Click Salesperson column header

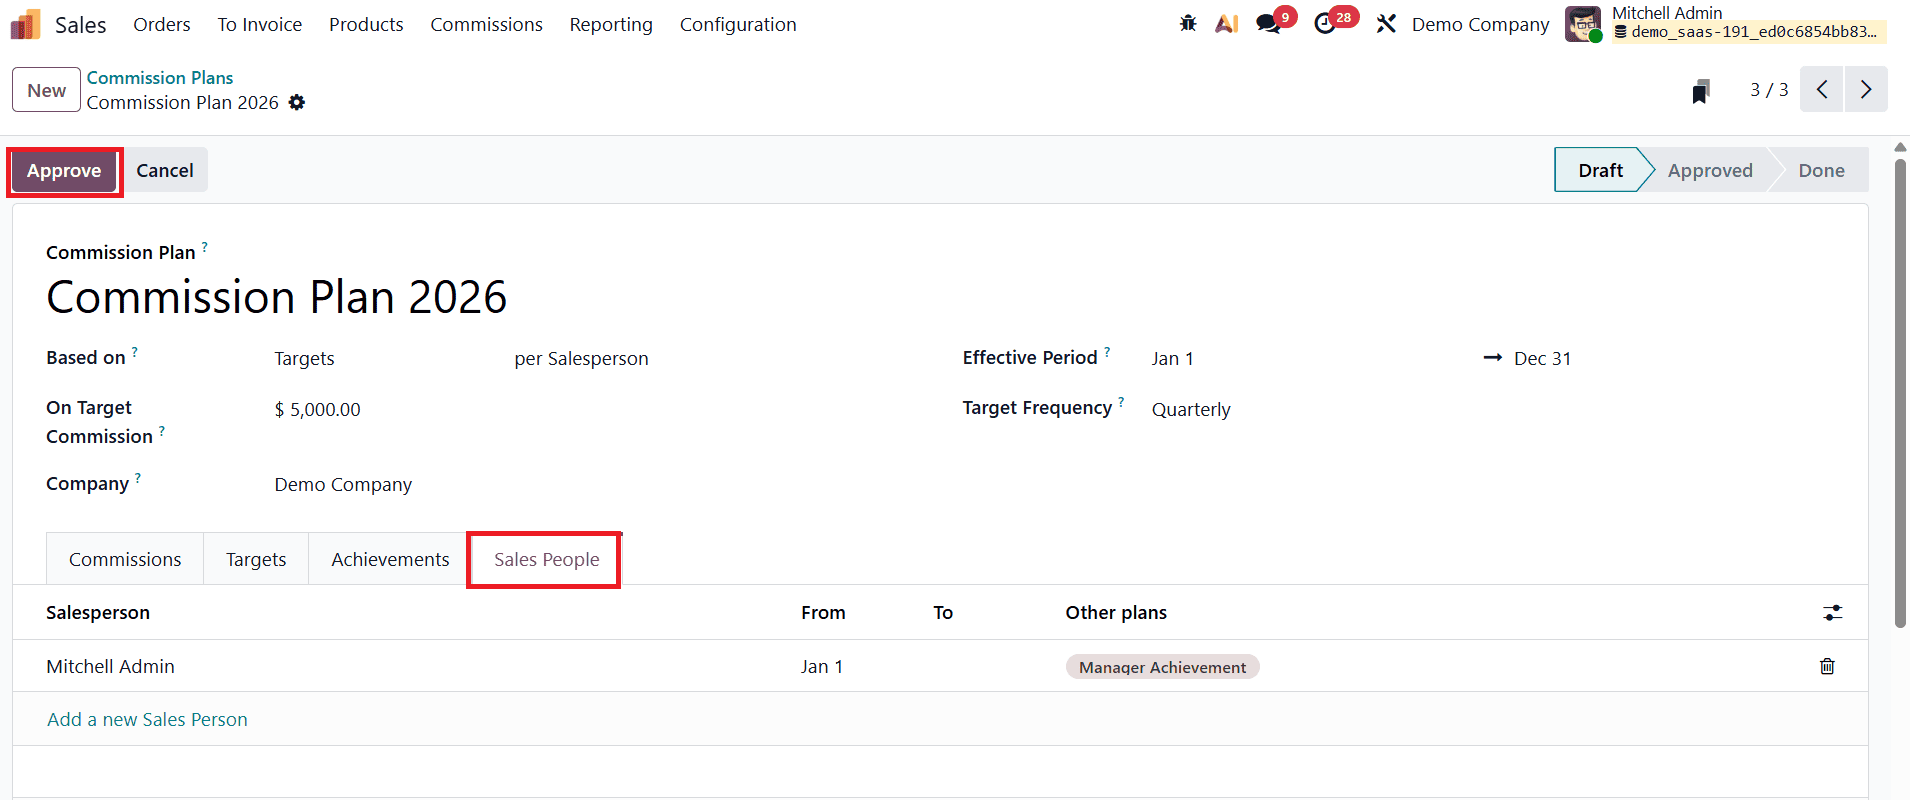click(98, 613)
